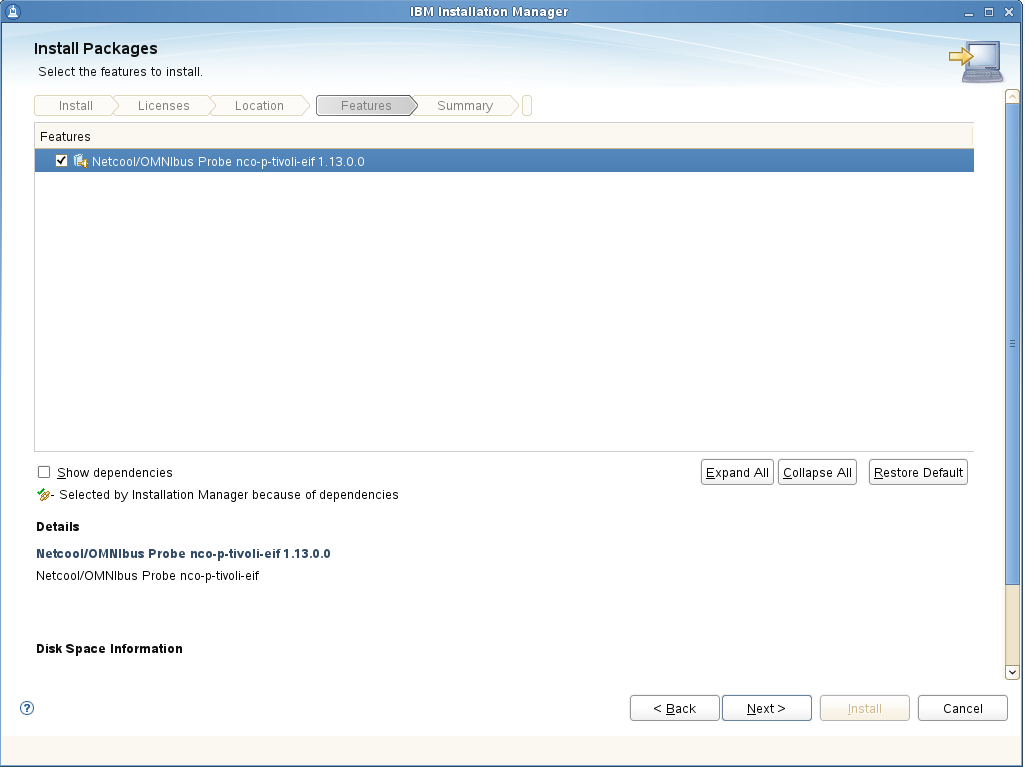Screen dimensions: 1025x767
Task: Click the help question mark icon
Action: point(27,708)
